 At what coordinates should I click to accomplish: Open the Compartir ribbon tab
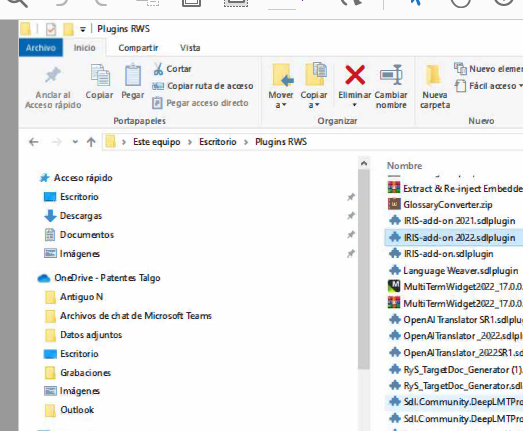(138, 48)
